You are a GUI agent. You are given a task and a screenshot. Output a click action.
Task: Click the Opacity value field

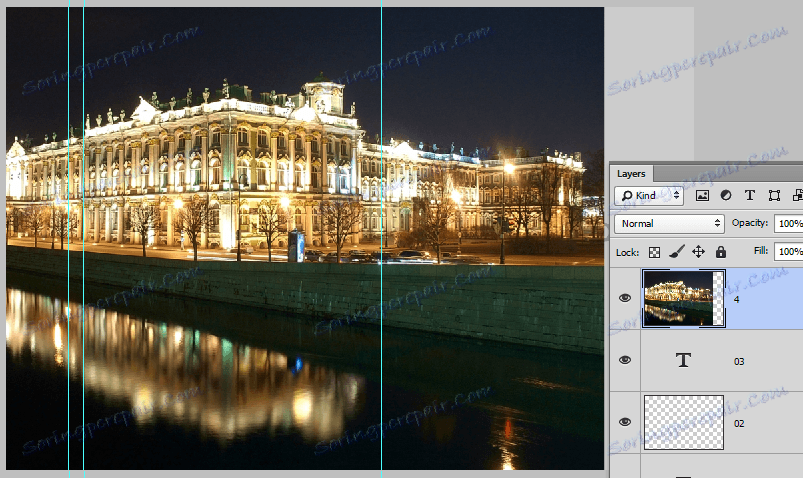tap(789, 223)
